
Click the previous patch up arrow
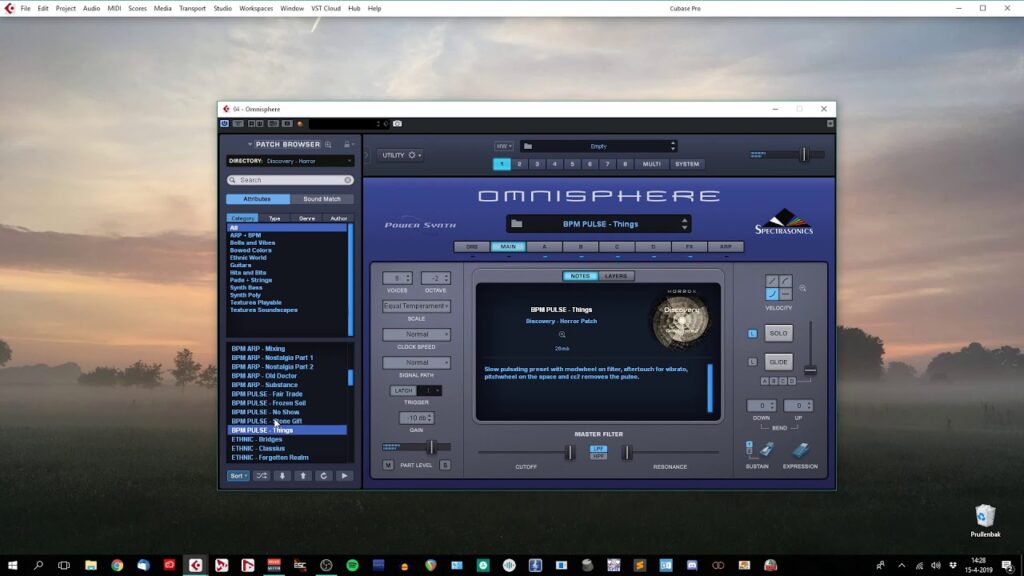(303, 476)
